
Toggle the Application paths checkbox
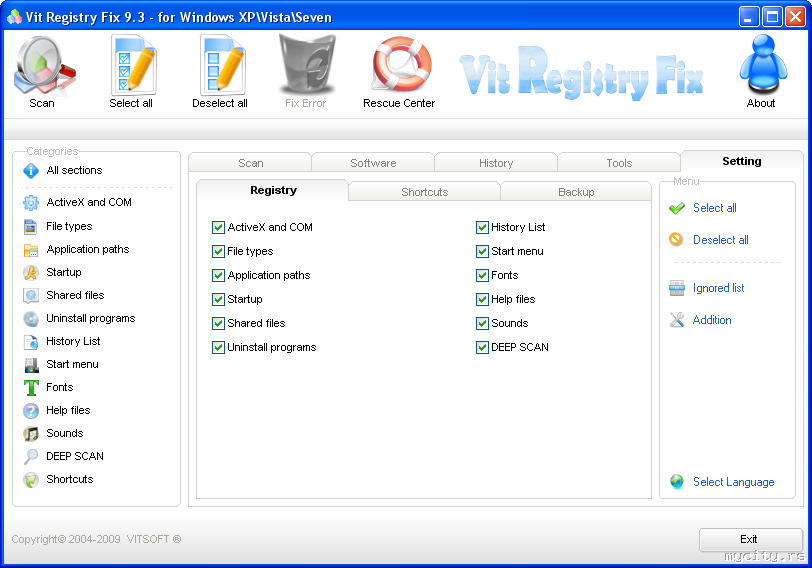click(x=218, y=275)
